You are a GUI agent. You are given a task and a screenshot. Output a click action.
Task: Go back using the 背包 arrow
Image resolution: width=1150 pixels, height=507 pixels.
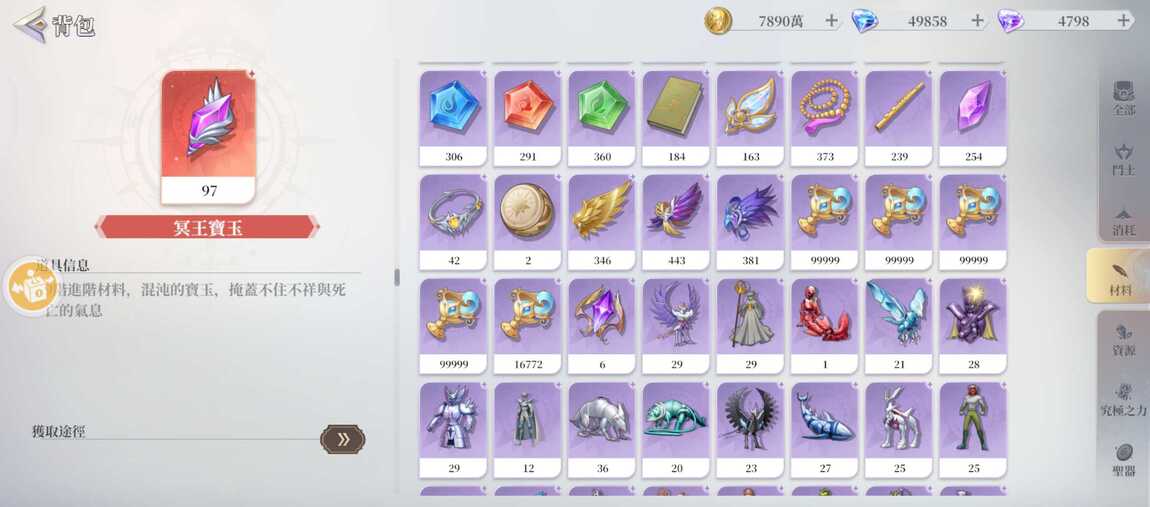pyautogui.click(x=31, y=24)
